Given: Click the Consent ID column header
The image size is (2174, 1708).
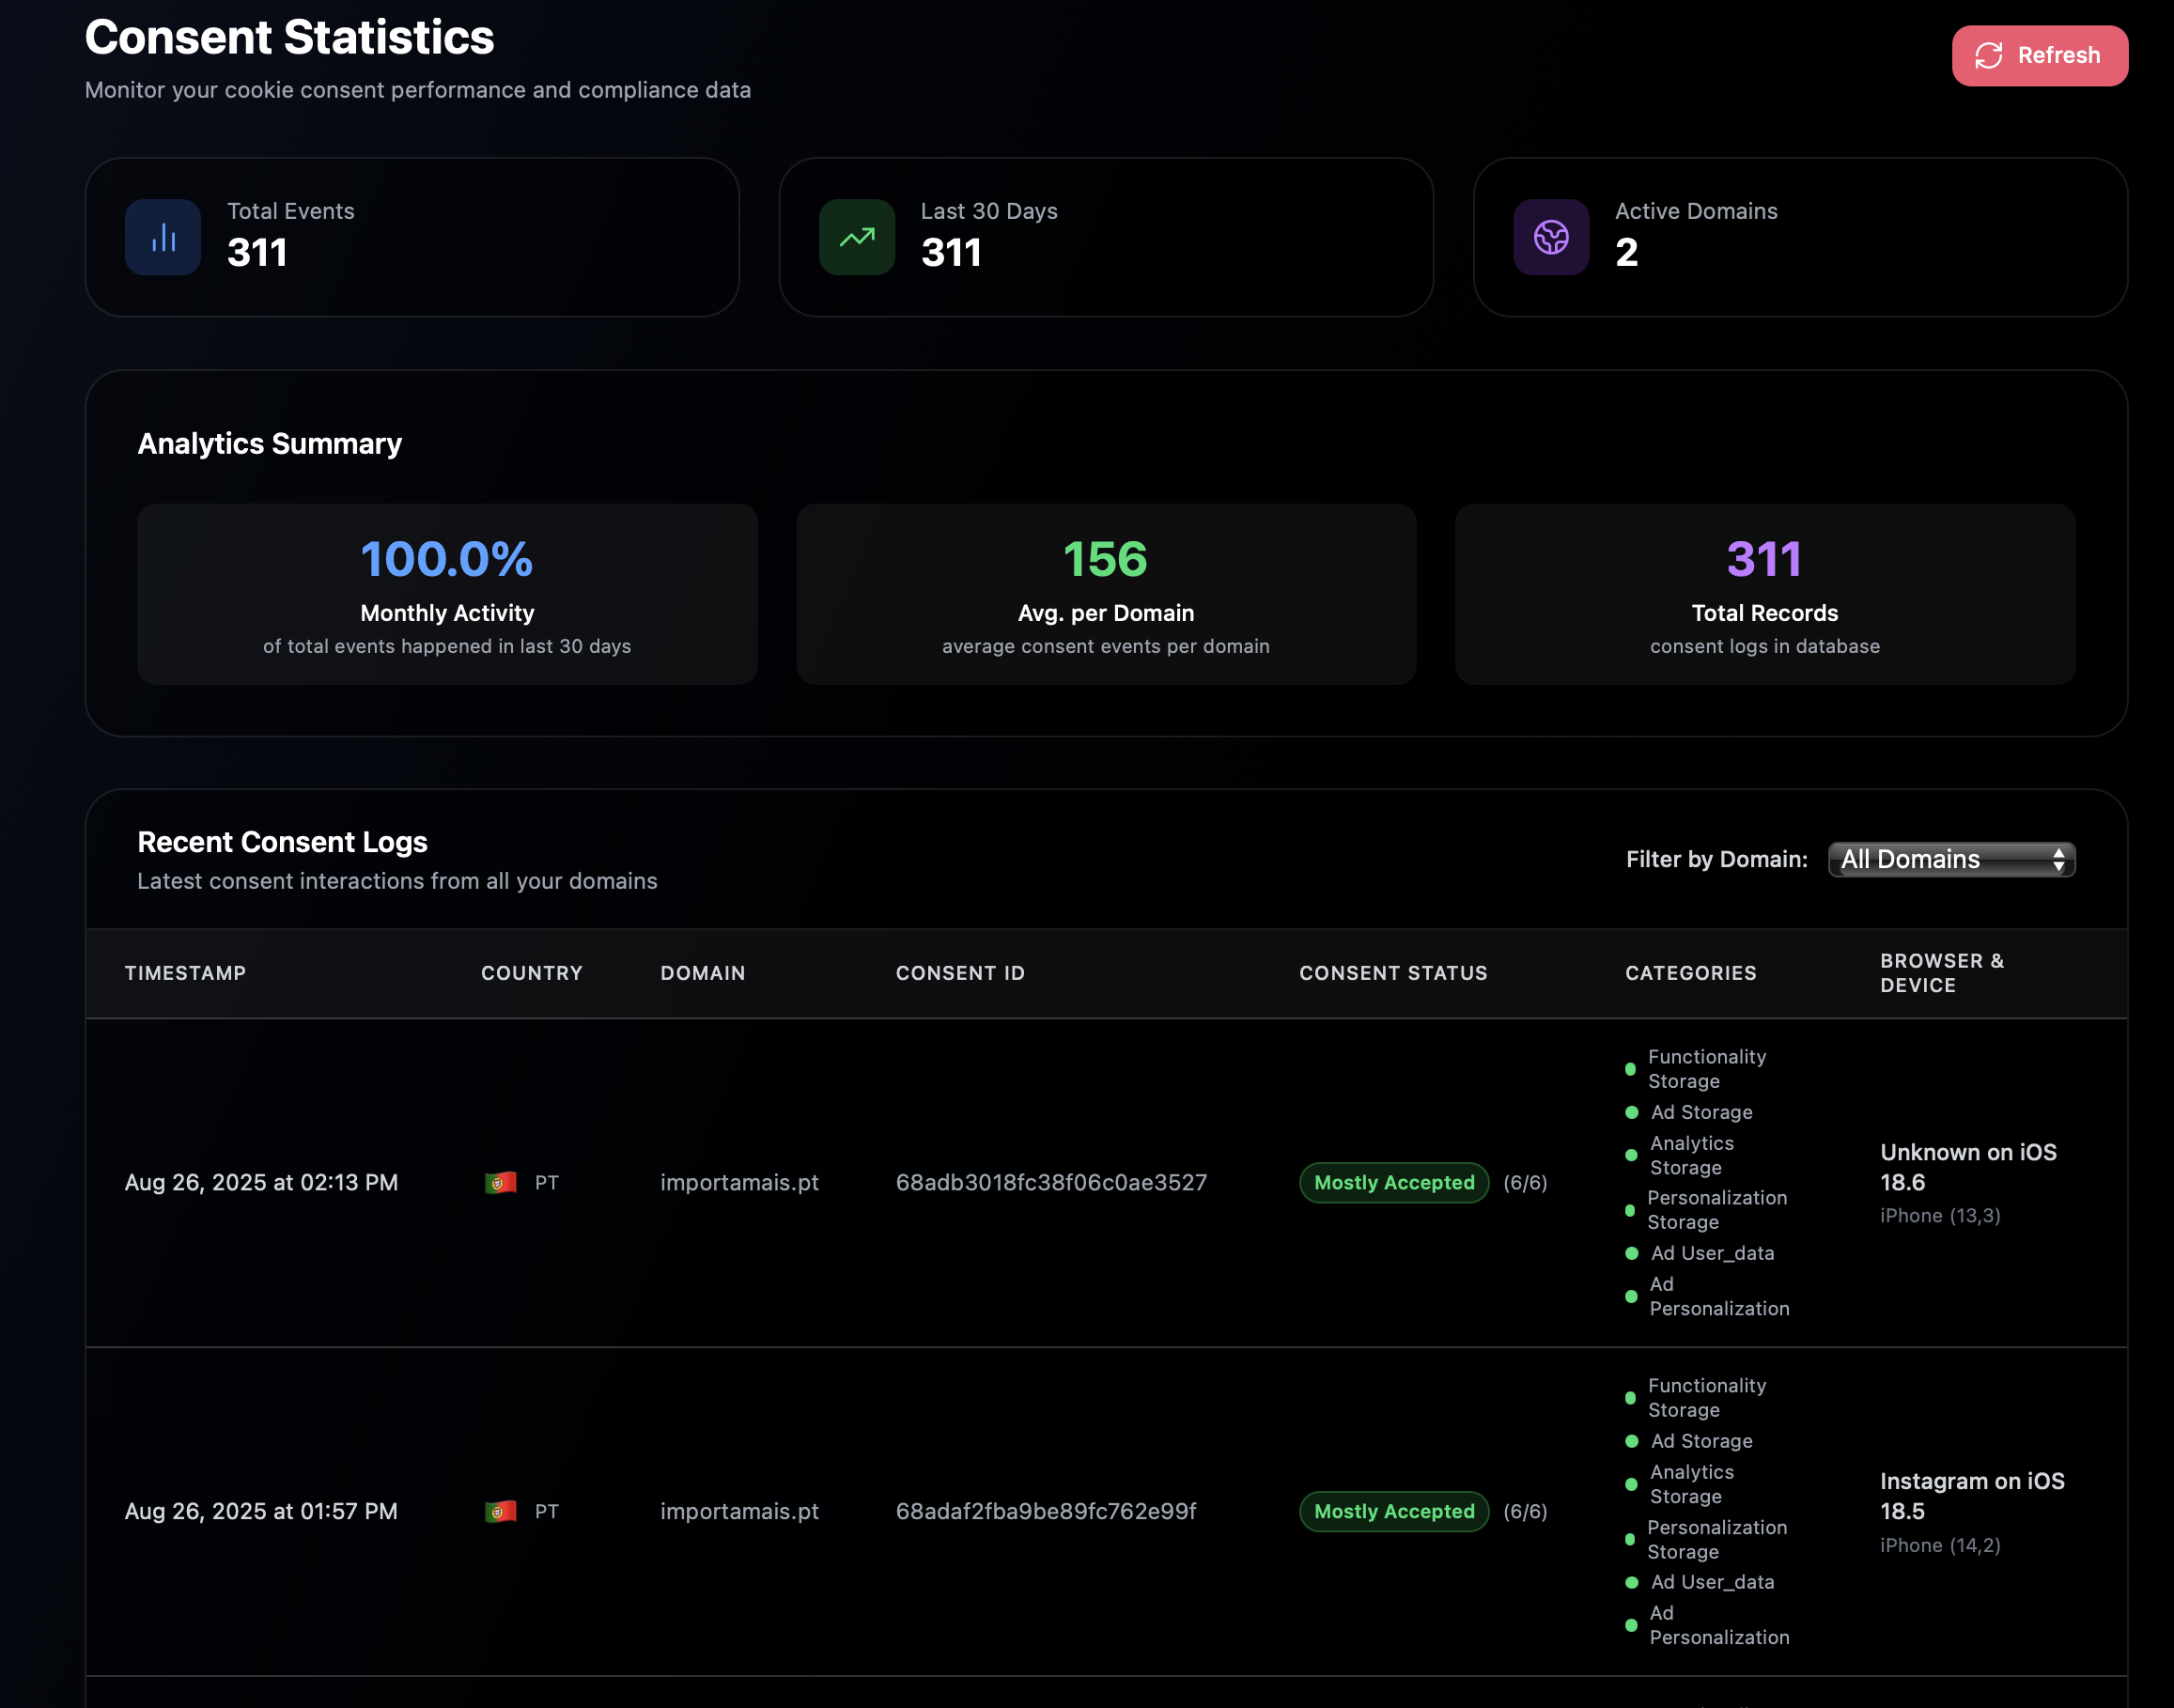Looking at the screenshot, I should 960,973.
